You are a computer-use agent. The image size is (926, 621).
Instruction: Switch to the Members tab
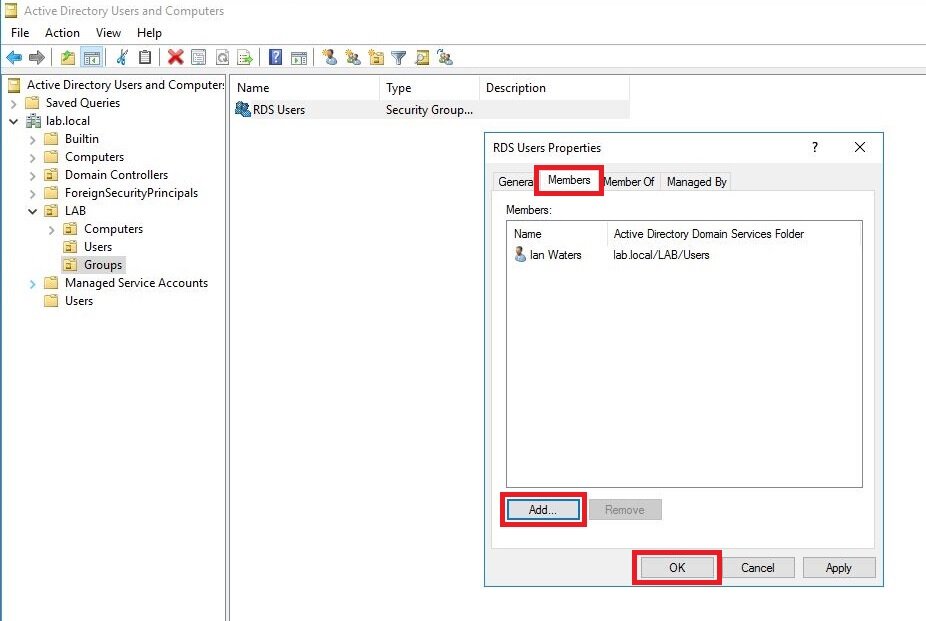(x=569, y=180)
